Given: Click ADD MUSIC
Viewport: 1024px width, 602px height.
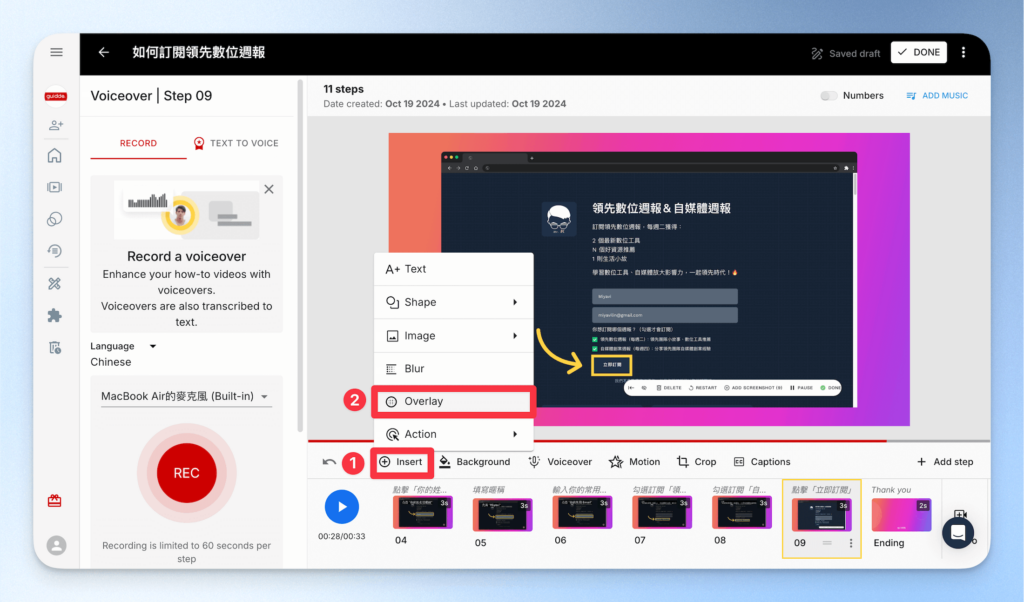Looking at the screenshot, I should 937,96.
